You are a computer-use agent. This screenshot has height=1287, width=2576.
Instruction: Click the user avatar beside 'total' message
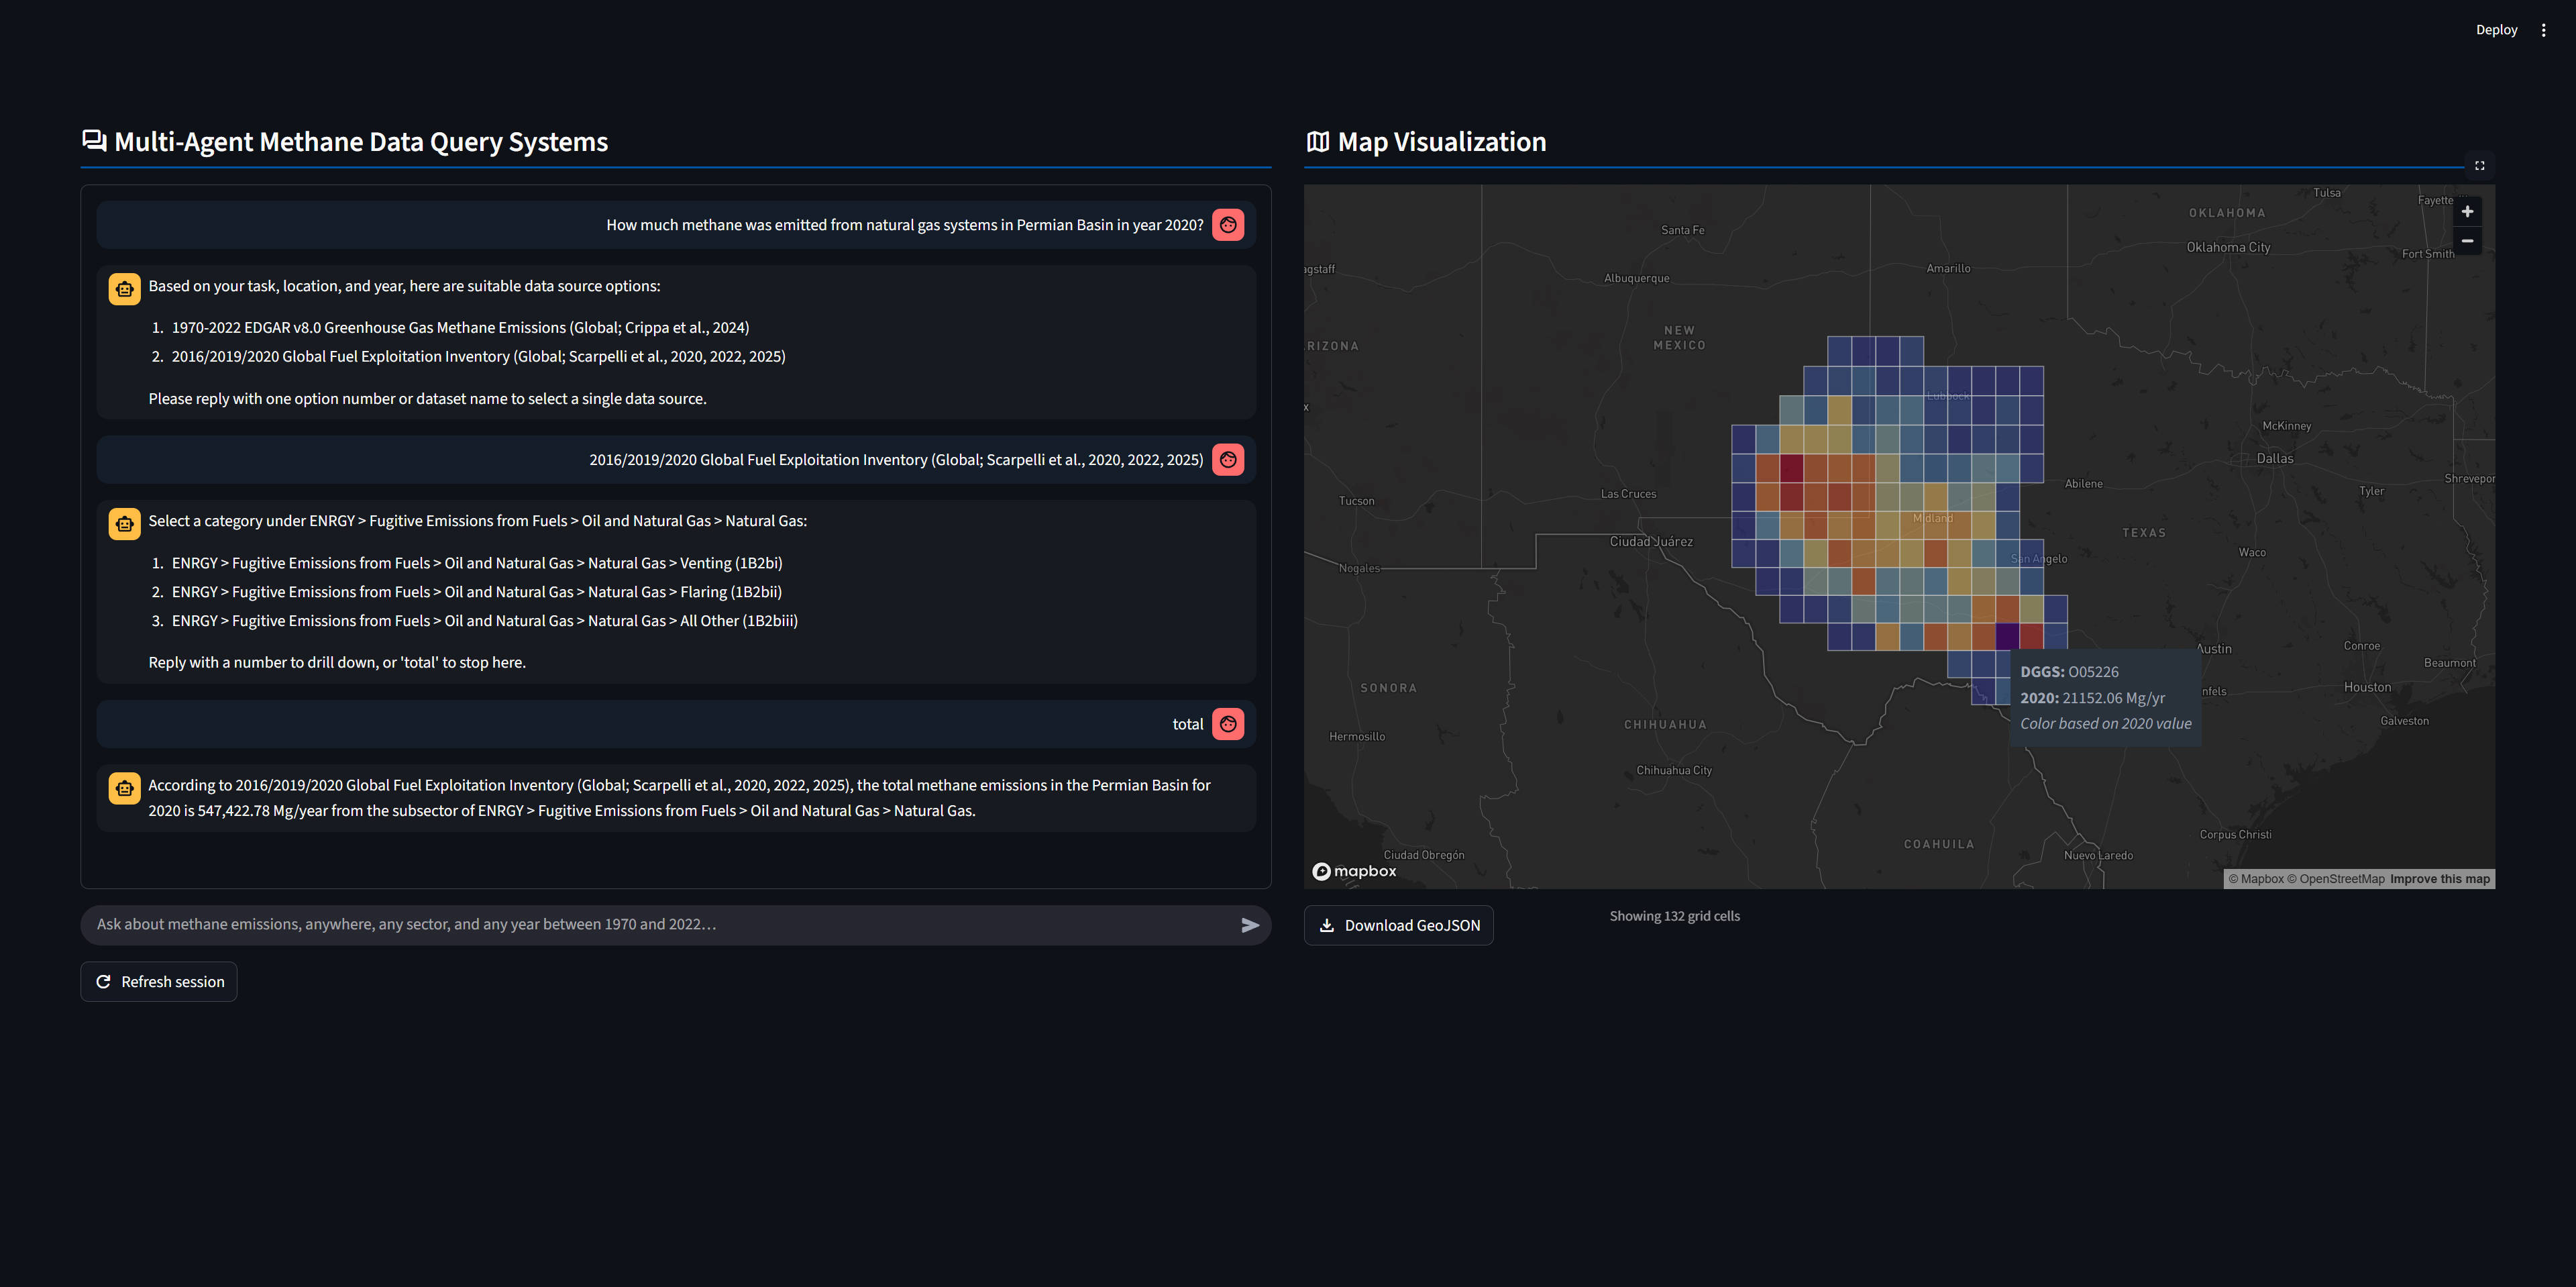tap(1227, 724)
